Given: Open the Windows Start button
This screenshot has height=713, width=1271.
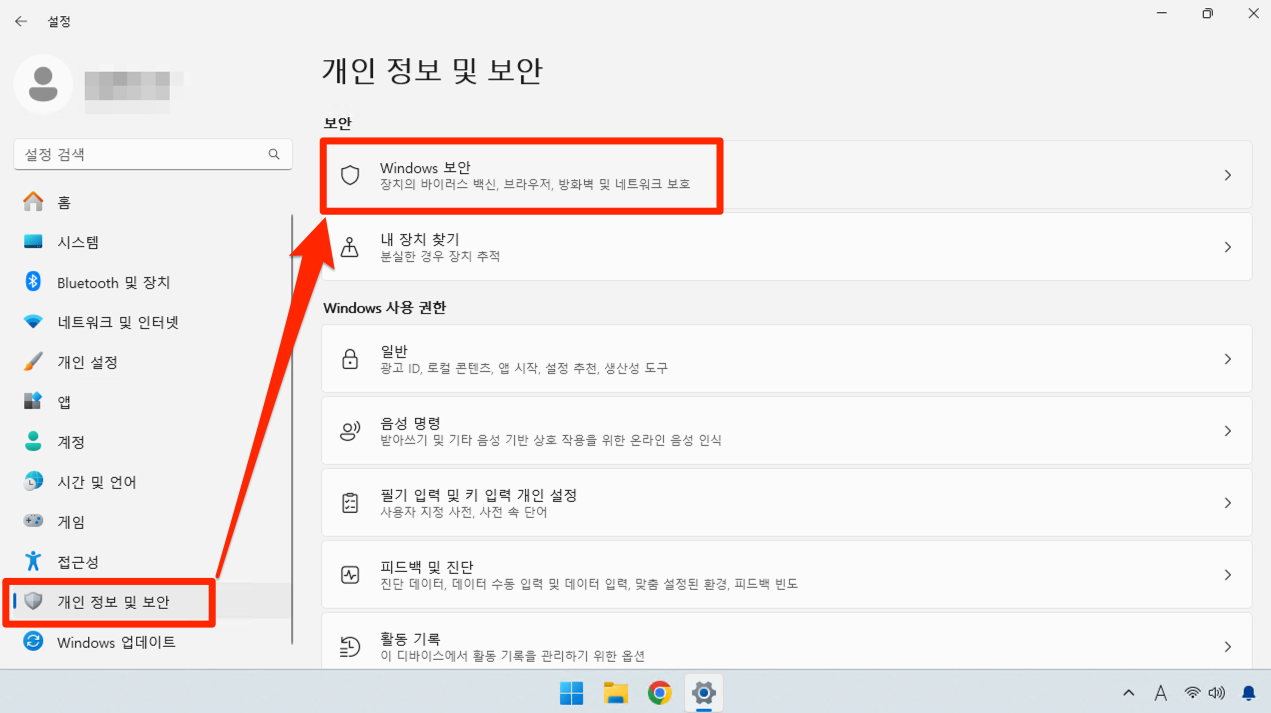Looking at the screenshot, I should point(572,692).
